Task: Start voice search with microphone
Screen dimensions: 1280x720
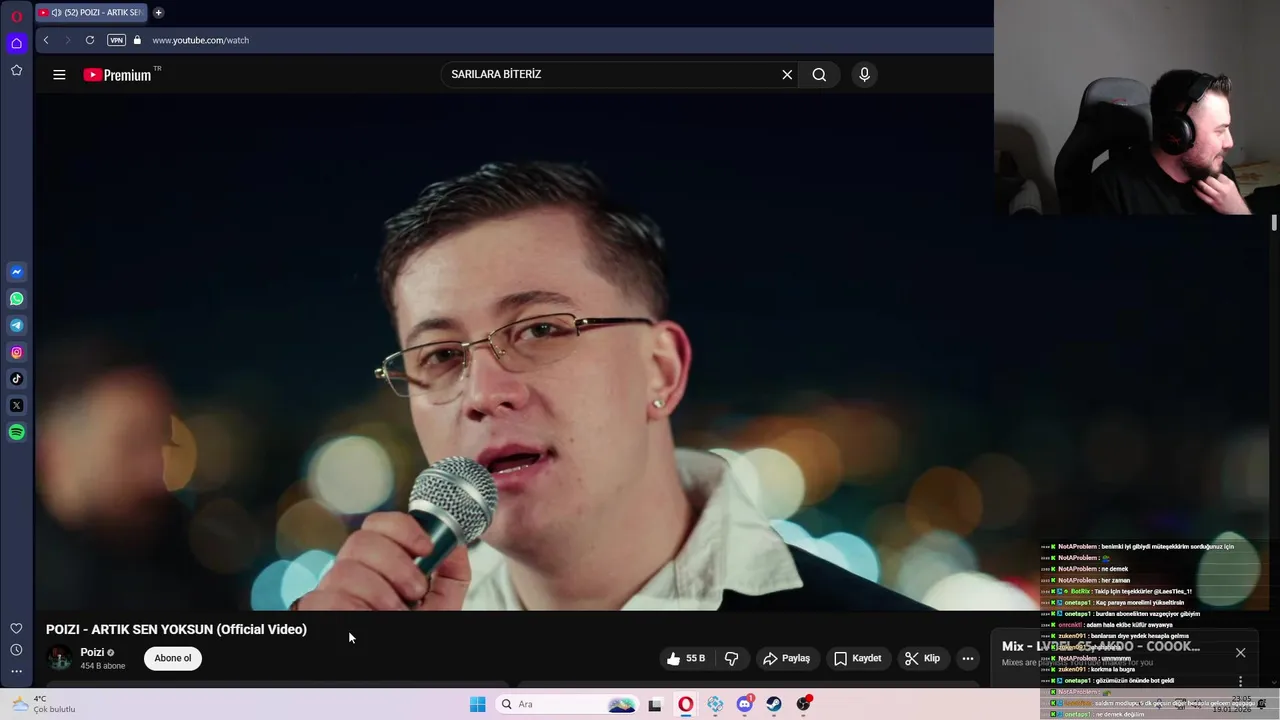Action: pyautogui.click(x=865, y=75)
